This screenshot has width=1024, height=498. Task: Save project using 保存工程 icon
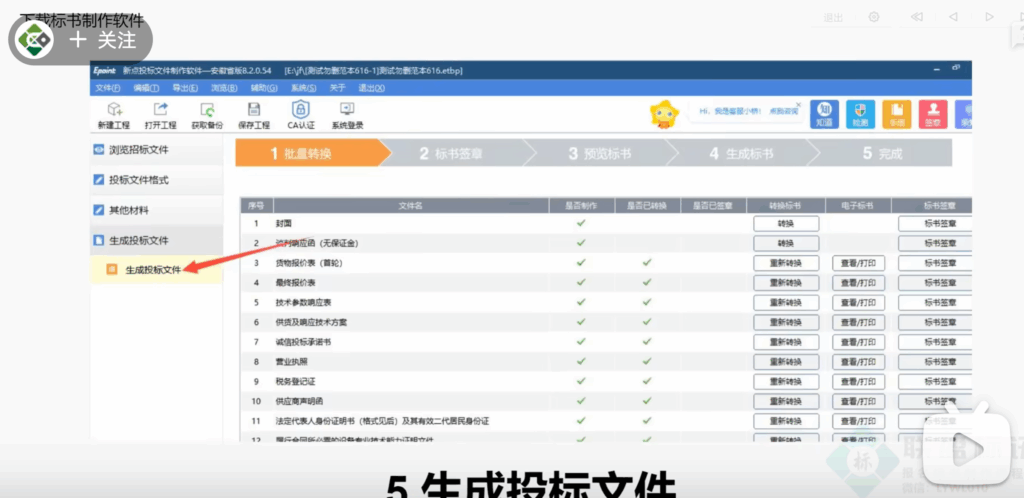pos(254,115)
